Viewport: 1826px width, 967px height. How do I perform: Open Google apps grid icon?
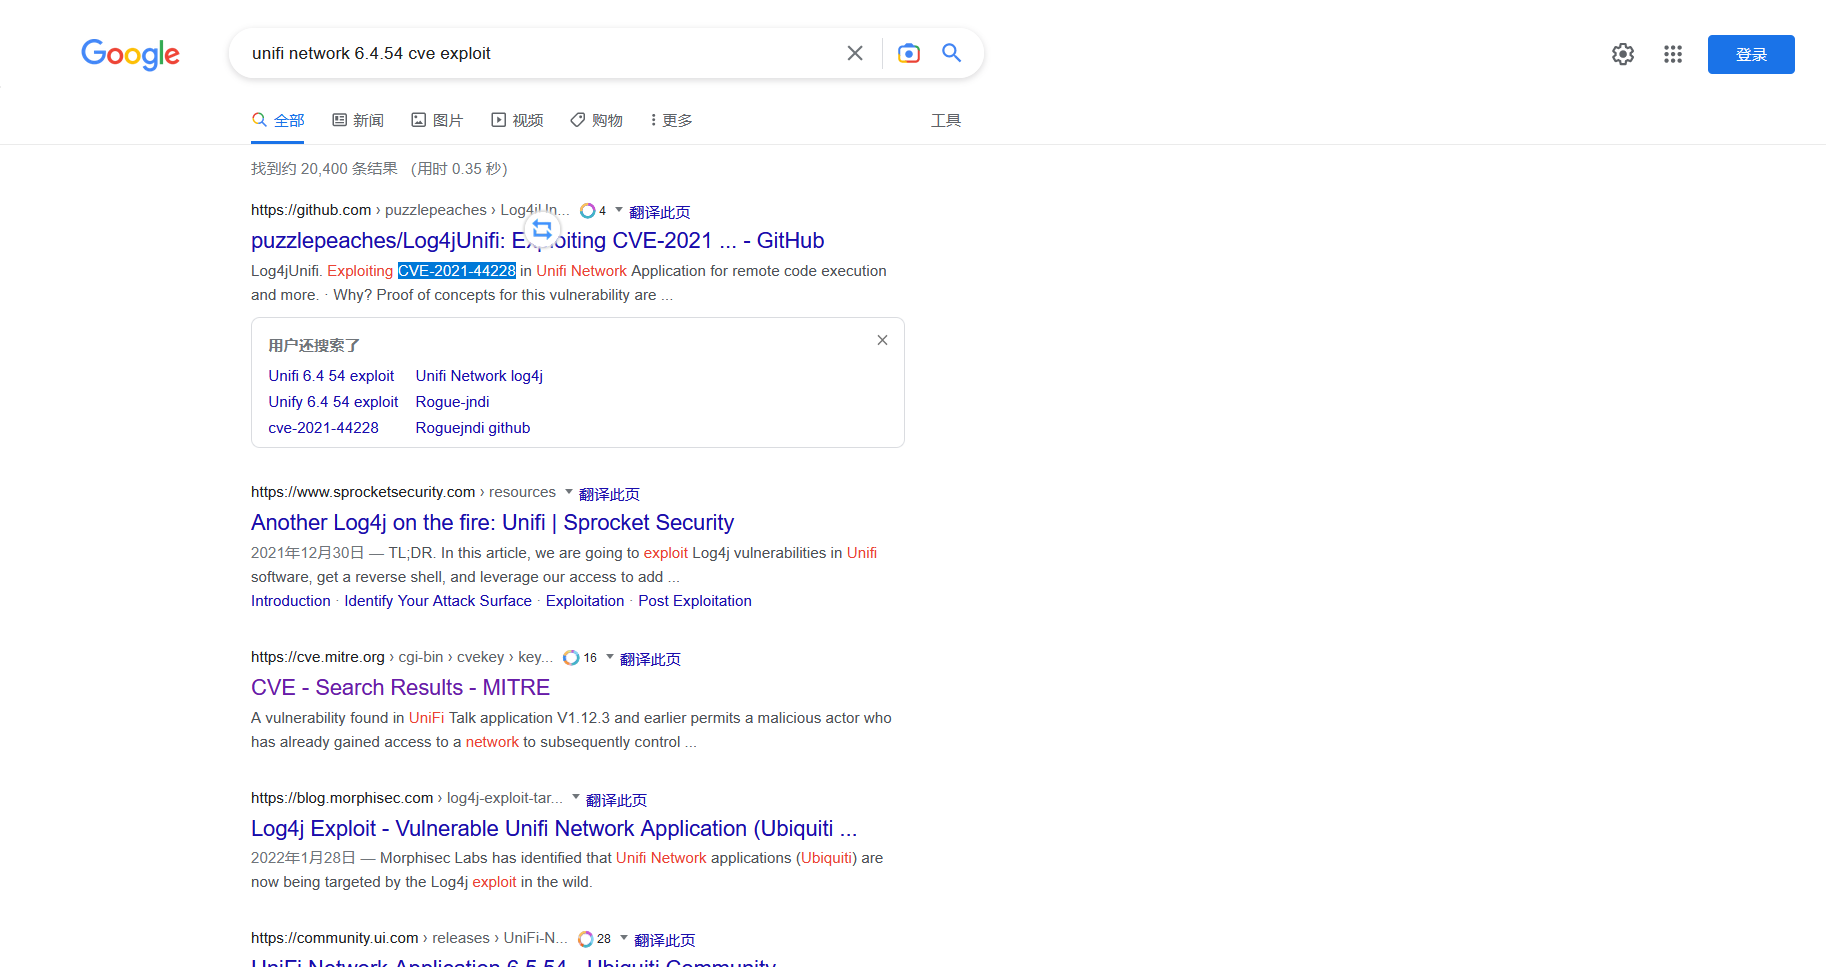click(x=1673, y=54)
